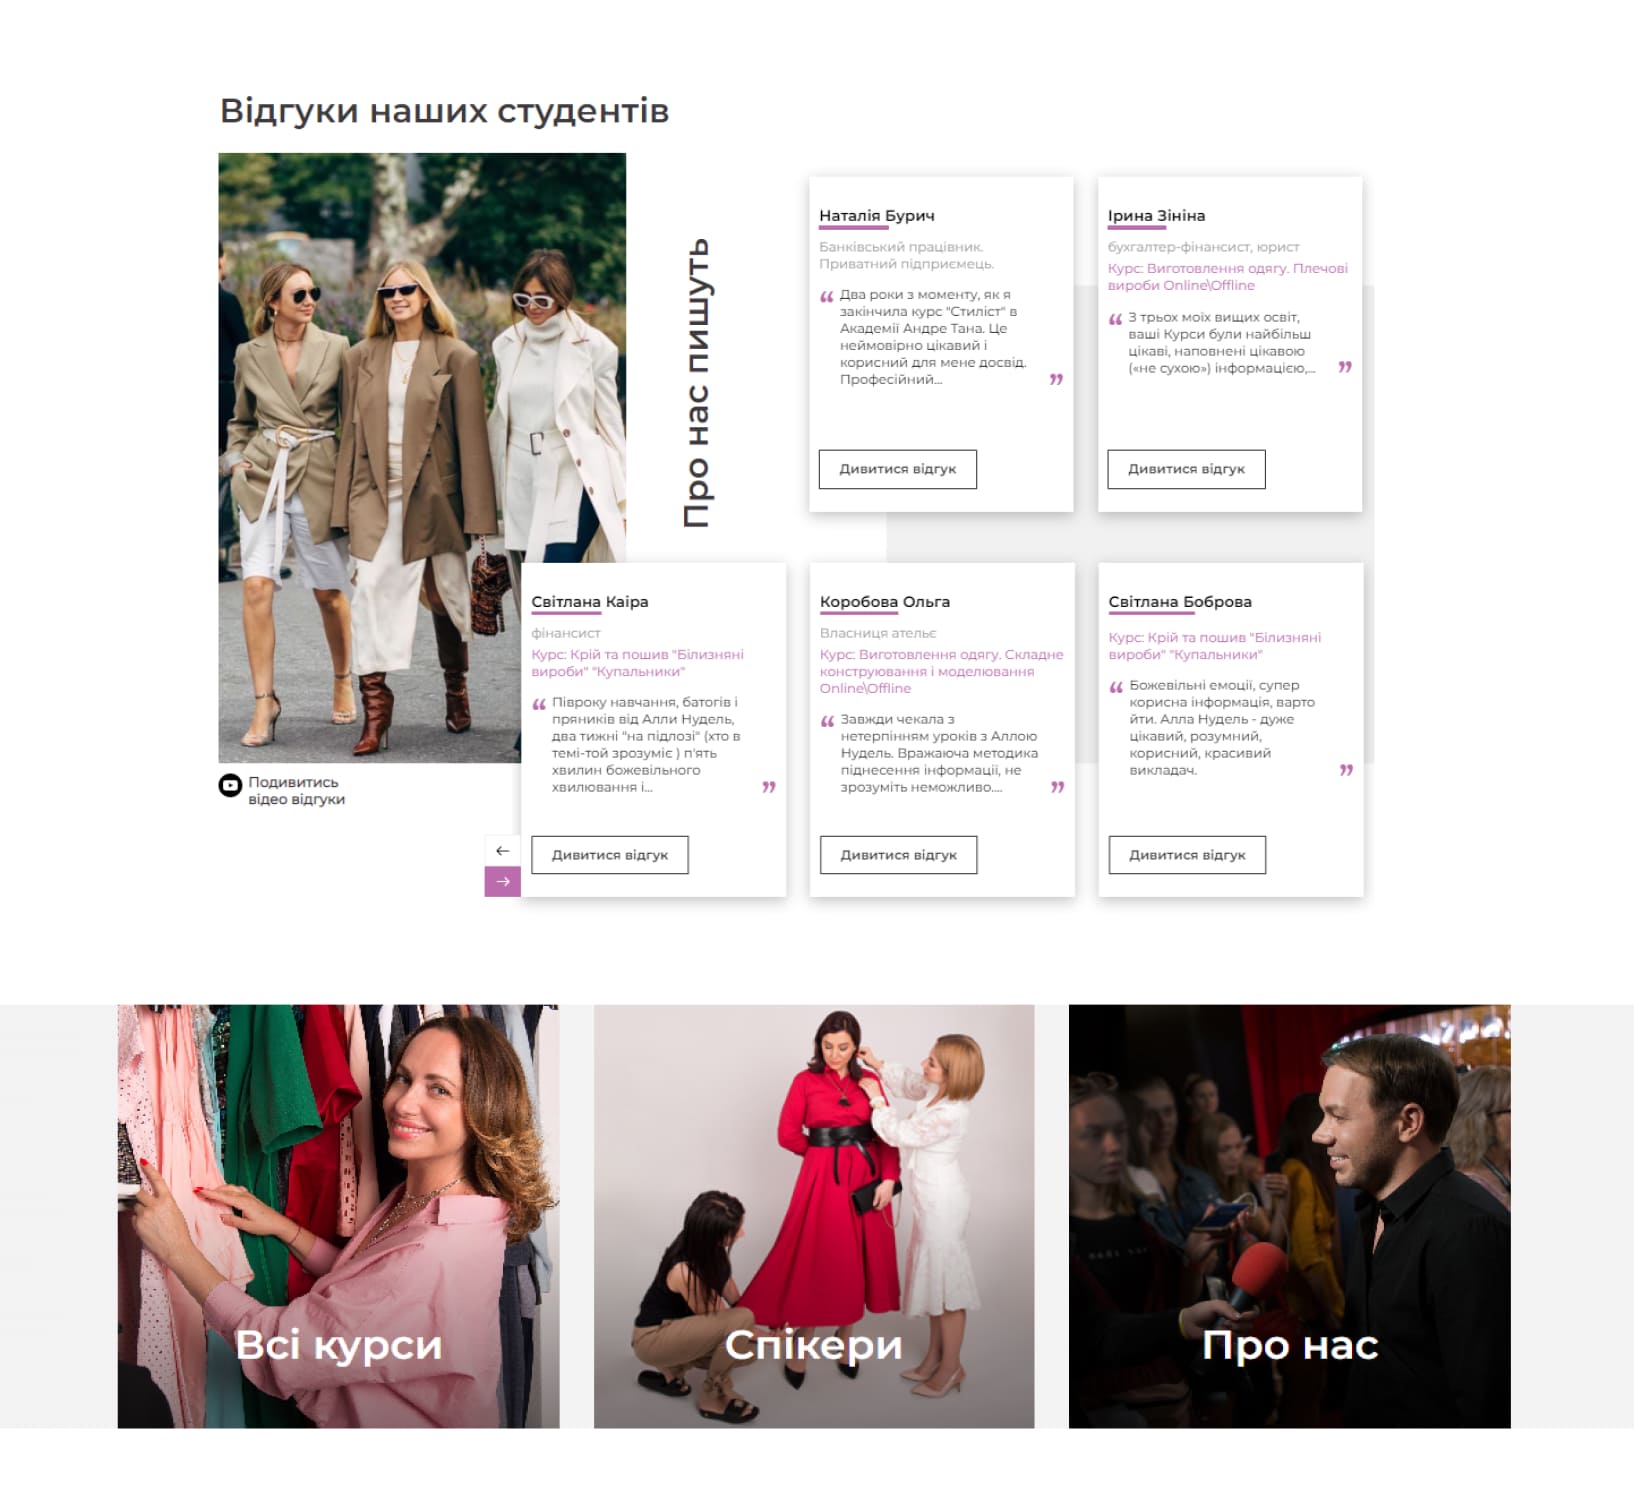Open Коробова Ольга's course 'Складне конструювання' link
Viewport: 1634px width, 1488px height.
tap(940, 671)
